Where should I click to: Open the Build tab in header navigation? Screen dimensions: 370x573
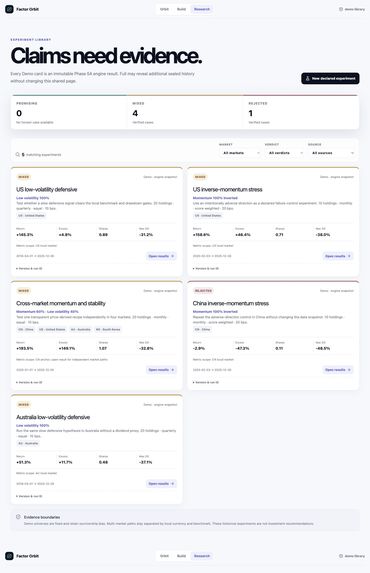181,9
